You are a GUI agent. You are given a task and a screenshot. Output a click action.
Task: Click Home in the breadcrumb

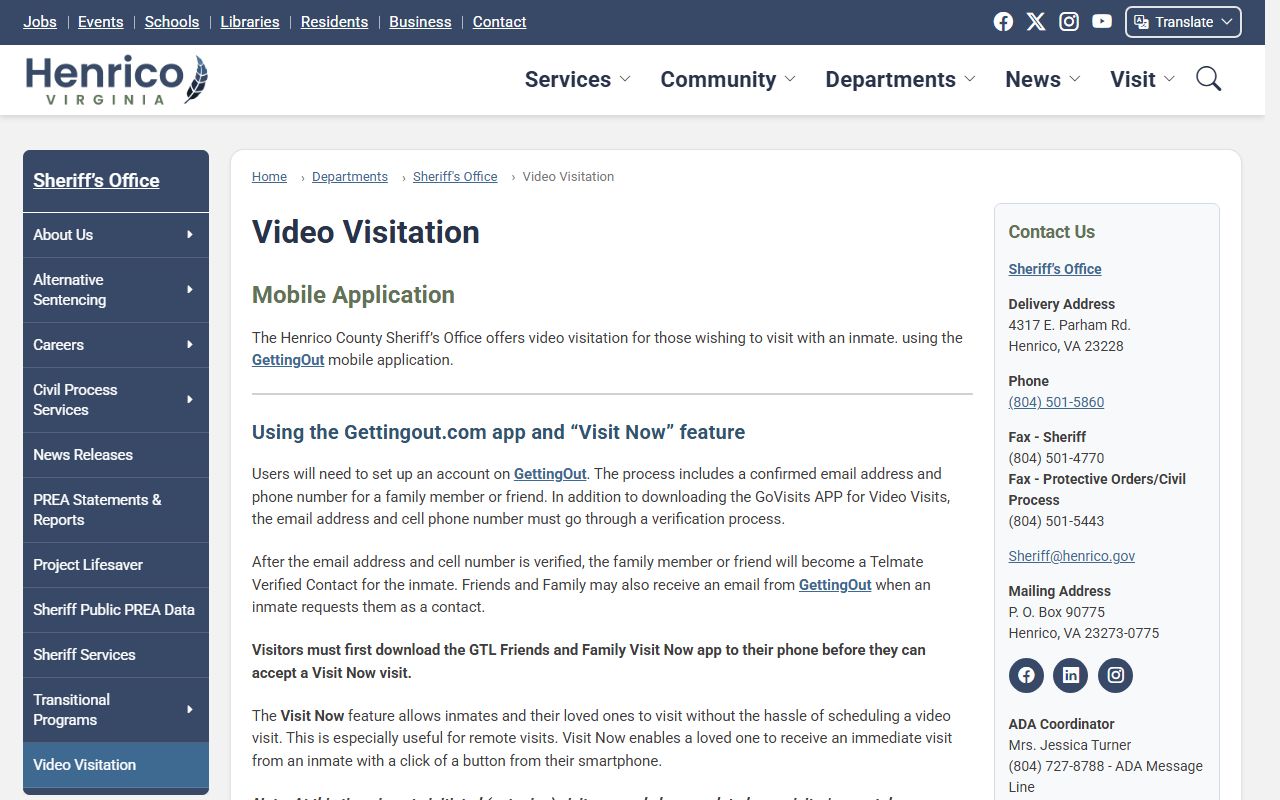pyautogui.click(x=269, y=177)
